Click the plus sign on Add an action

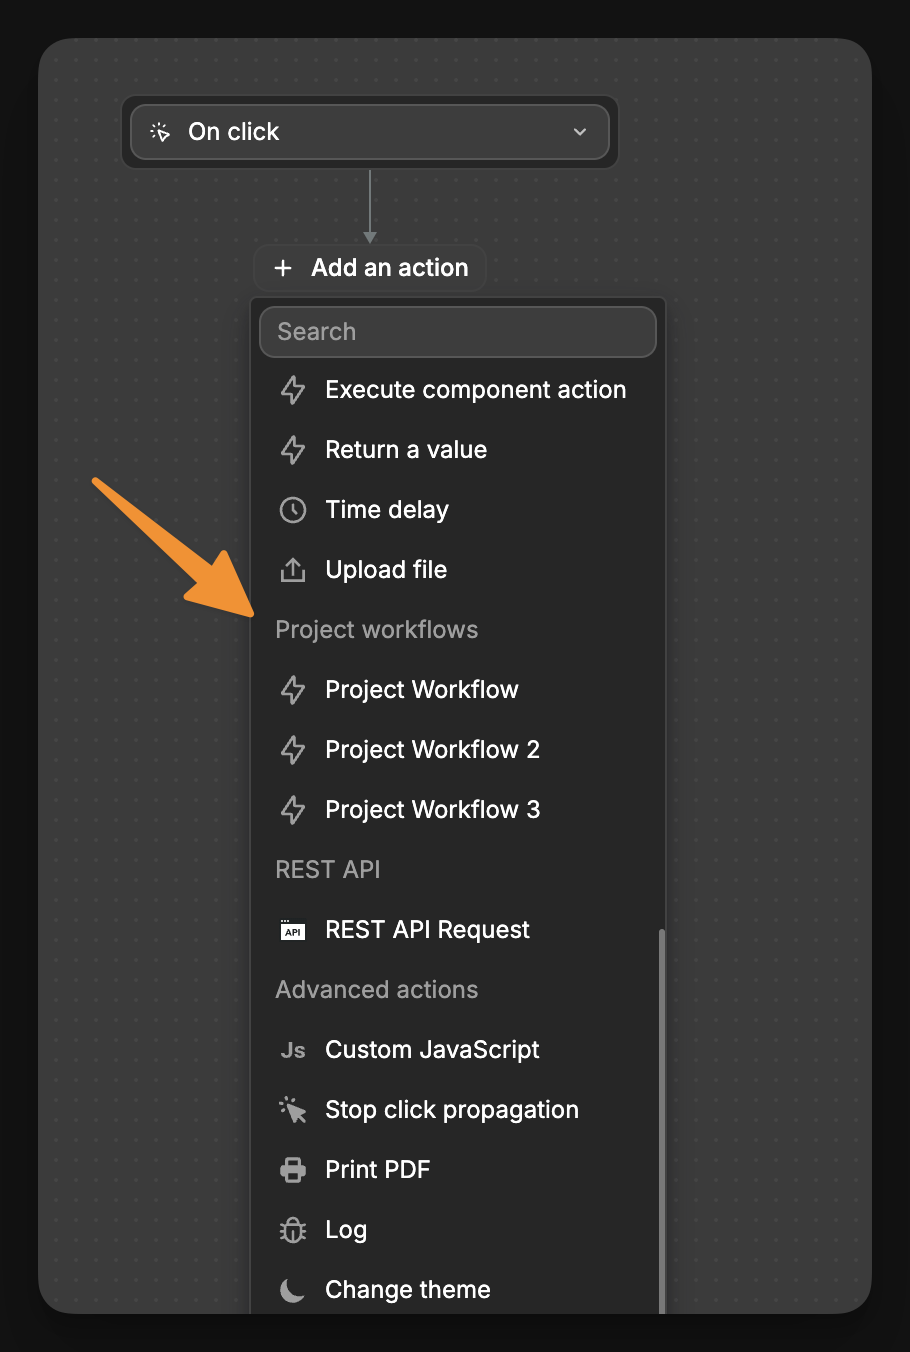click(282, 268)
